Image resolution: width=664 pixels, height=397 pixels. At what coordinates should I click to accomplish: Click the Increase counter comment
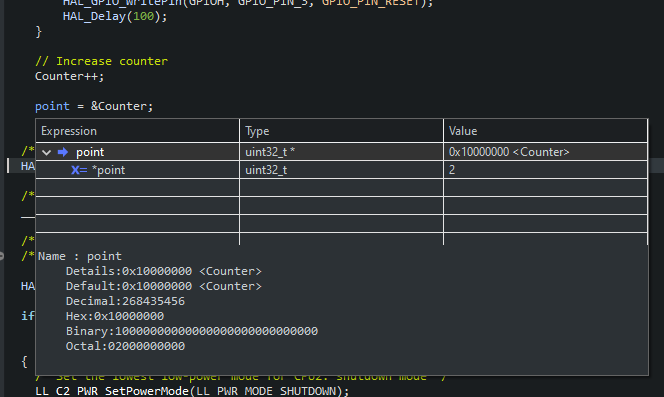[101, 61]
